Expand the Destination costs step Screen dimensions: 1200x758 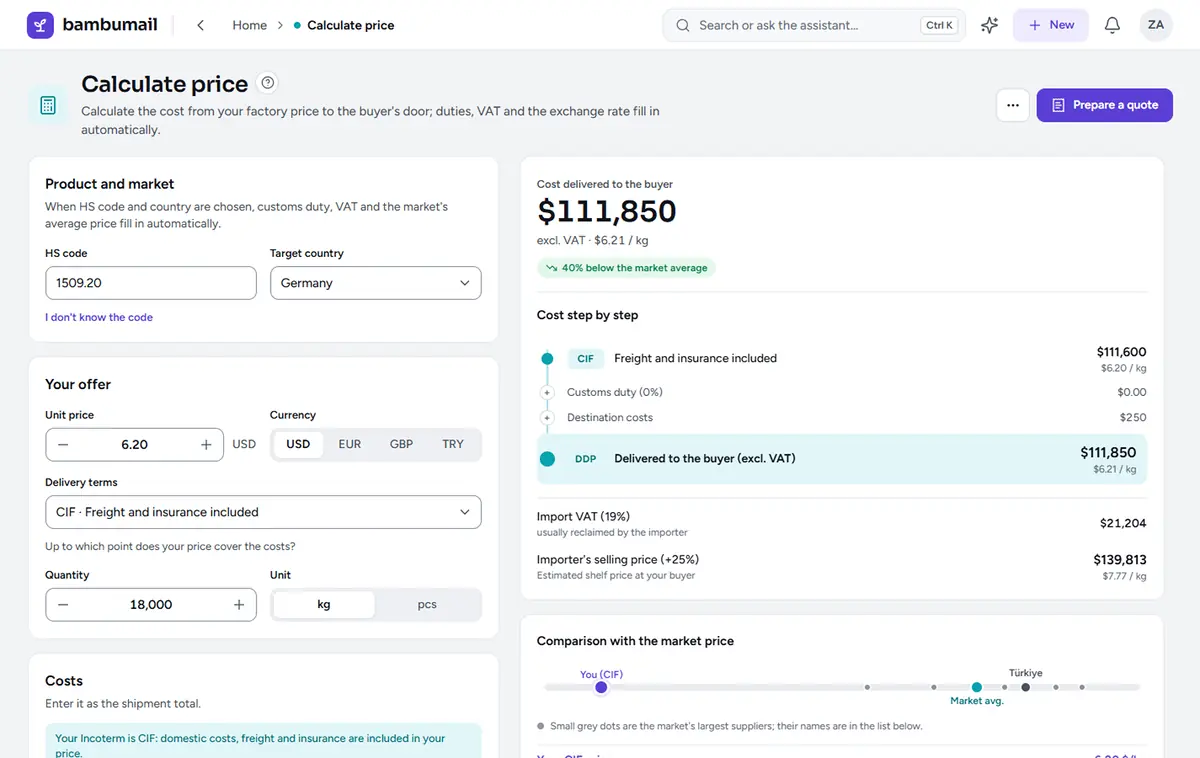(x=547, y=418)
